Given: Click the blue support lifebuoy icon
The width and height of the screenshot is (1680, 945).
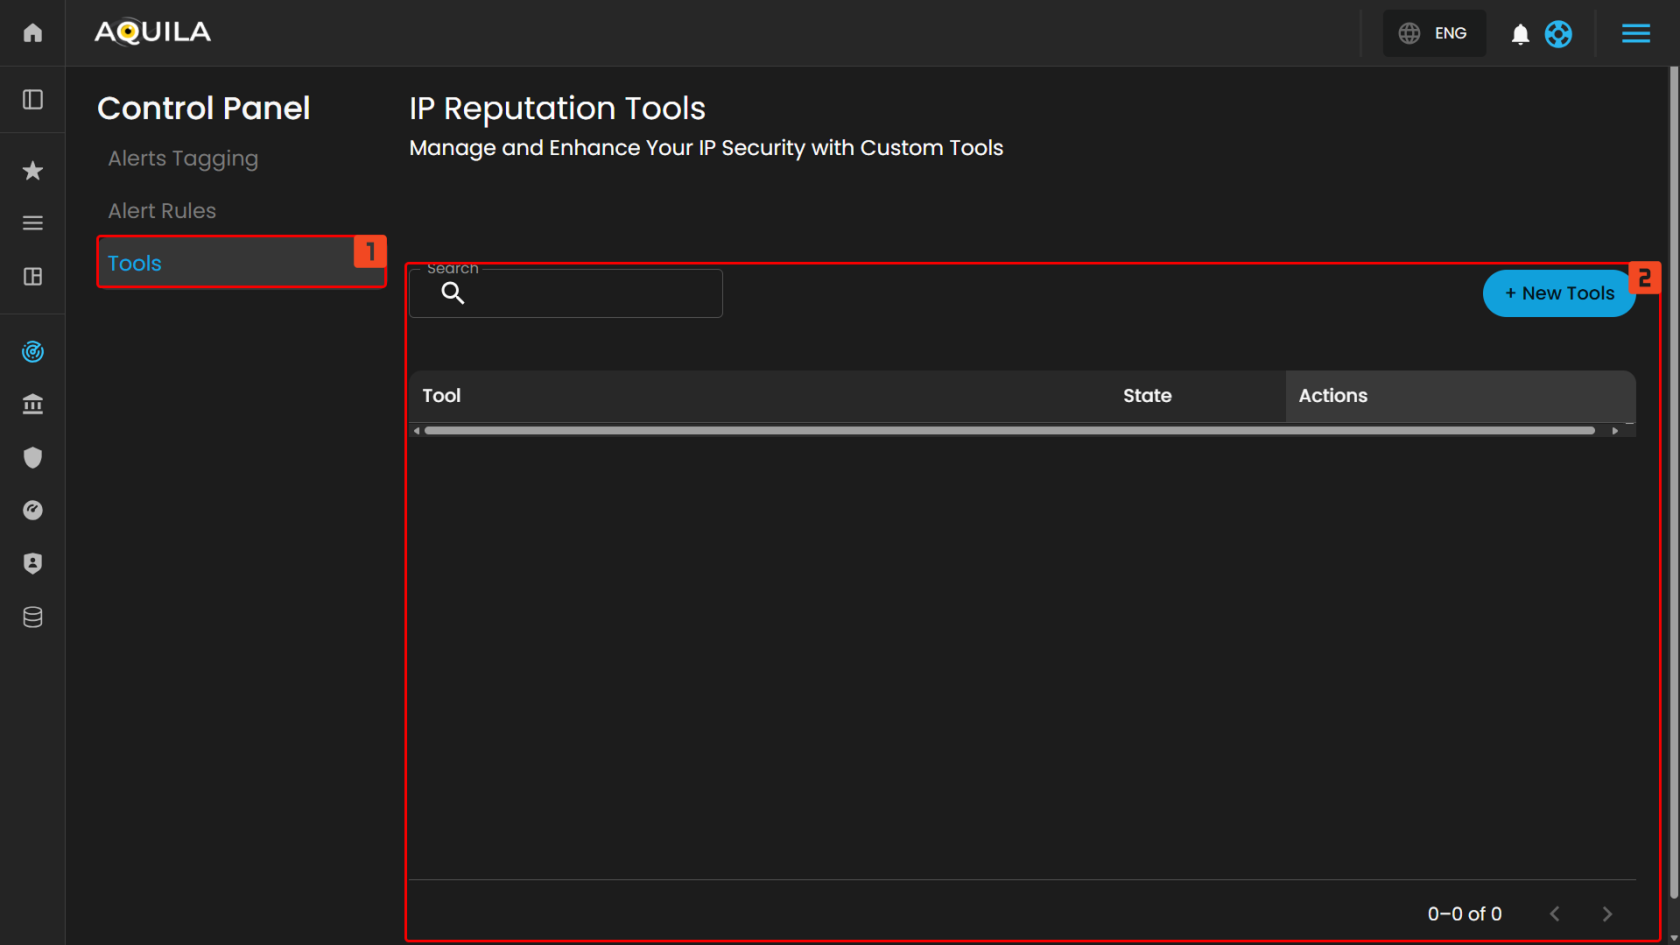Looking at the screenshot, I should click(x=1558, y=34).
